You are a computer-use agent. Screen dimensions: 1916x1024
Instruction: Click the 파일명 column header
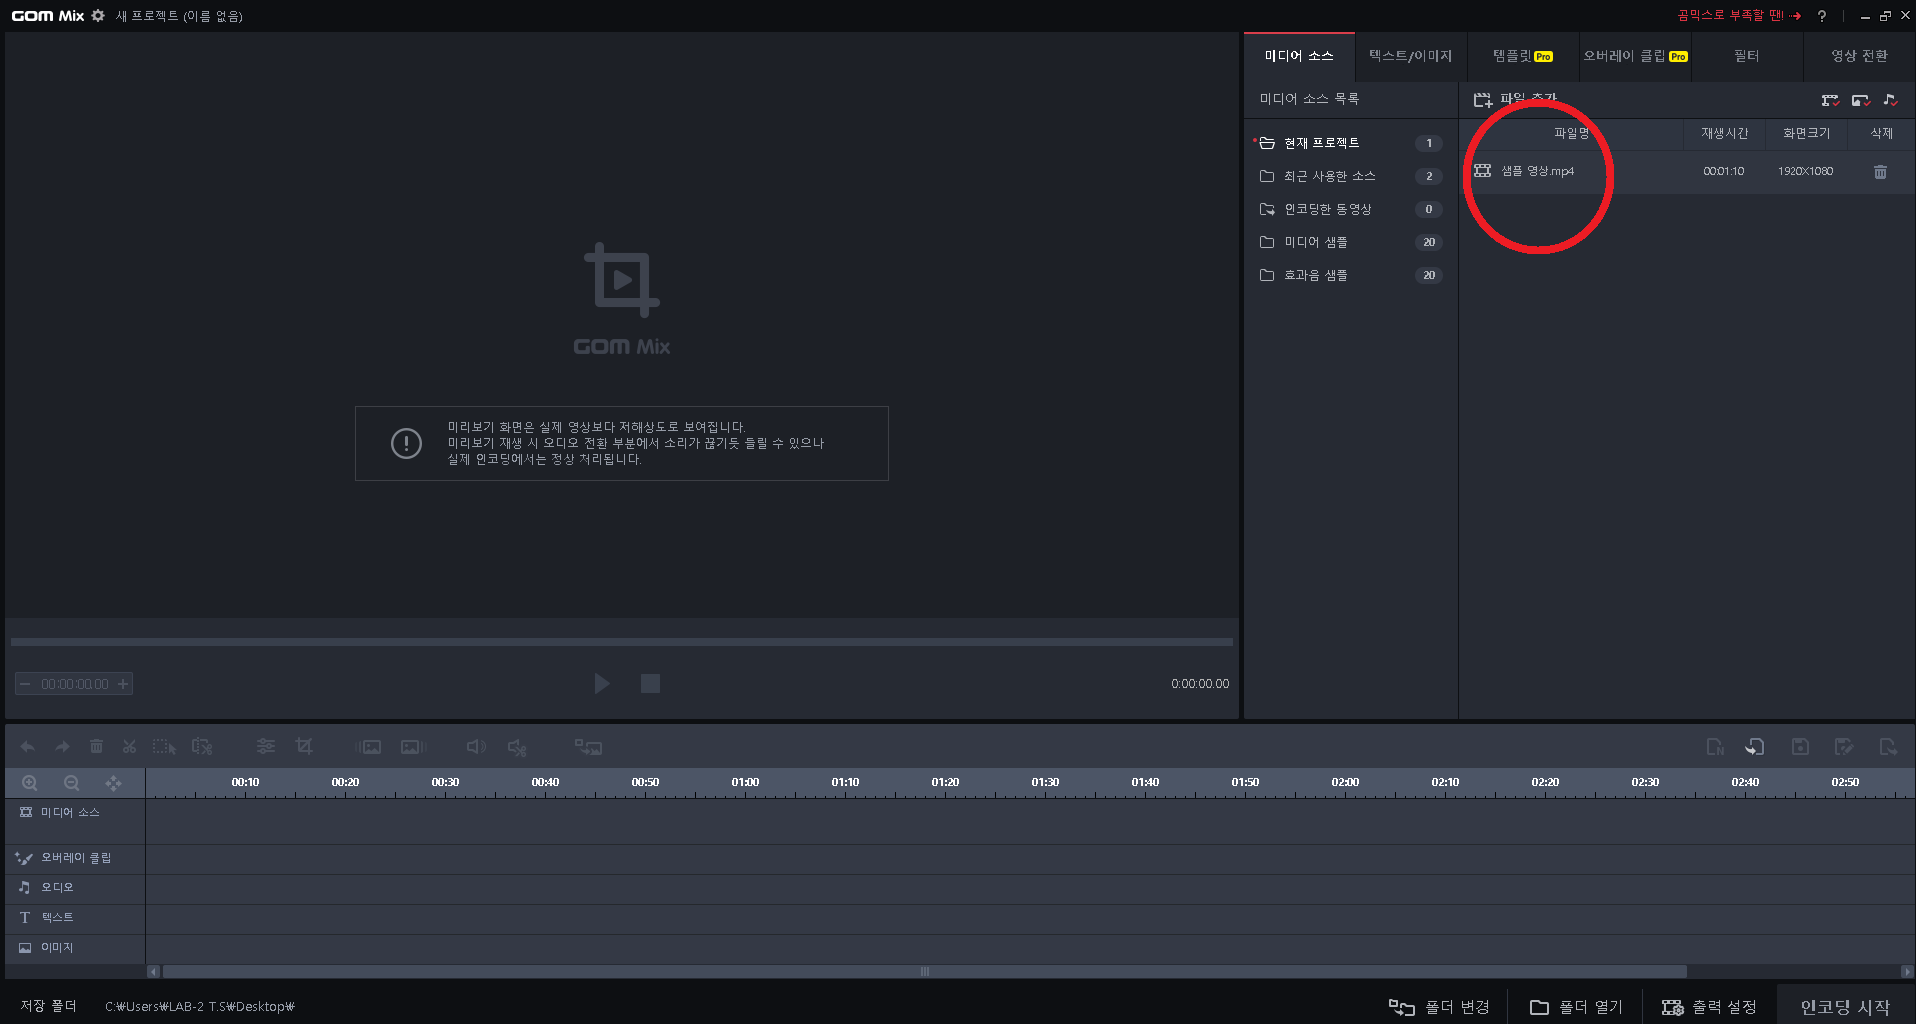coord(1571,133)
